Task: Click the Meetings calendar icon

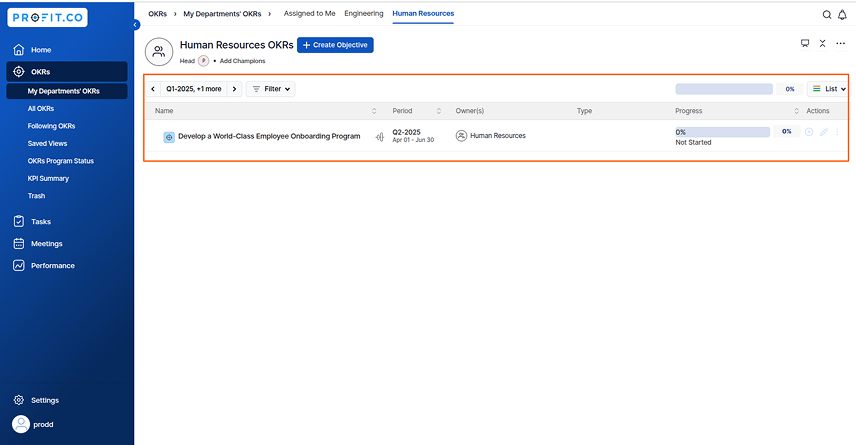Action: point(19,244)
